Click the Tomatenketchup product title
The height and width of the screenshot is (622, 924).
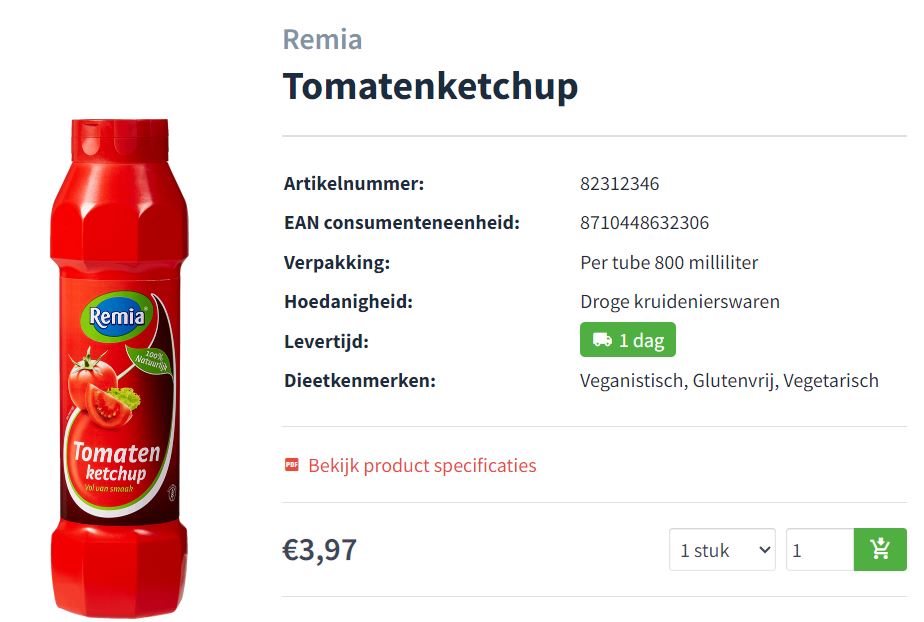click(x=430, y=87)
